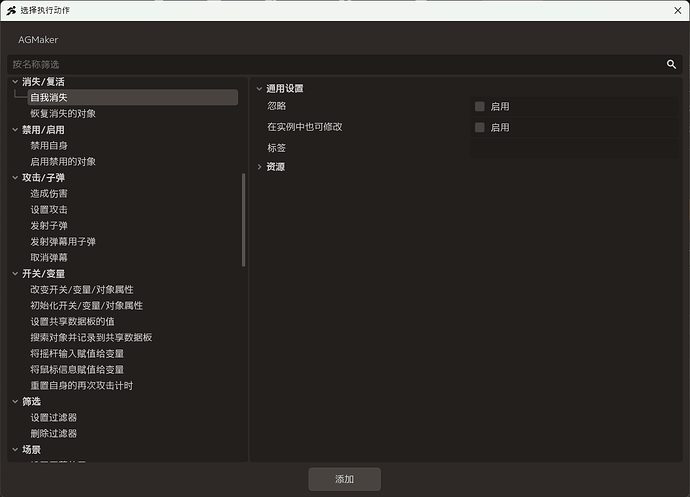Screen dimensions: 690x497
Task: Select the 发射子弹 action
Action: point(49,225)
